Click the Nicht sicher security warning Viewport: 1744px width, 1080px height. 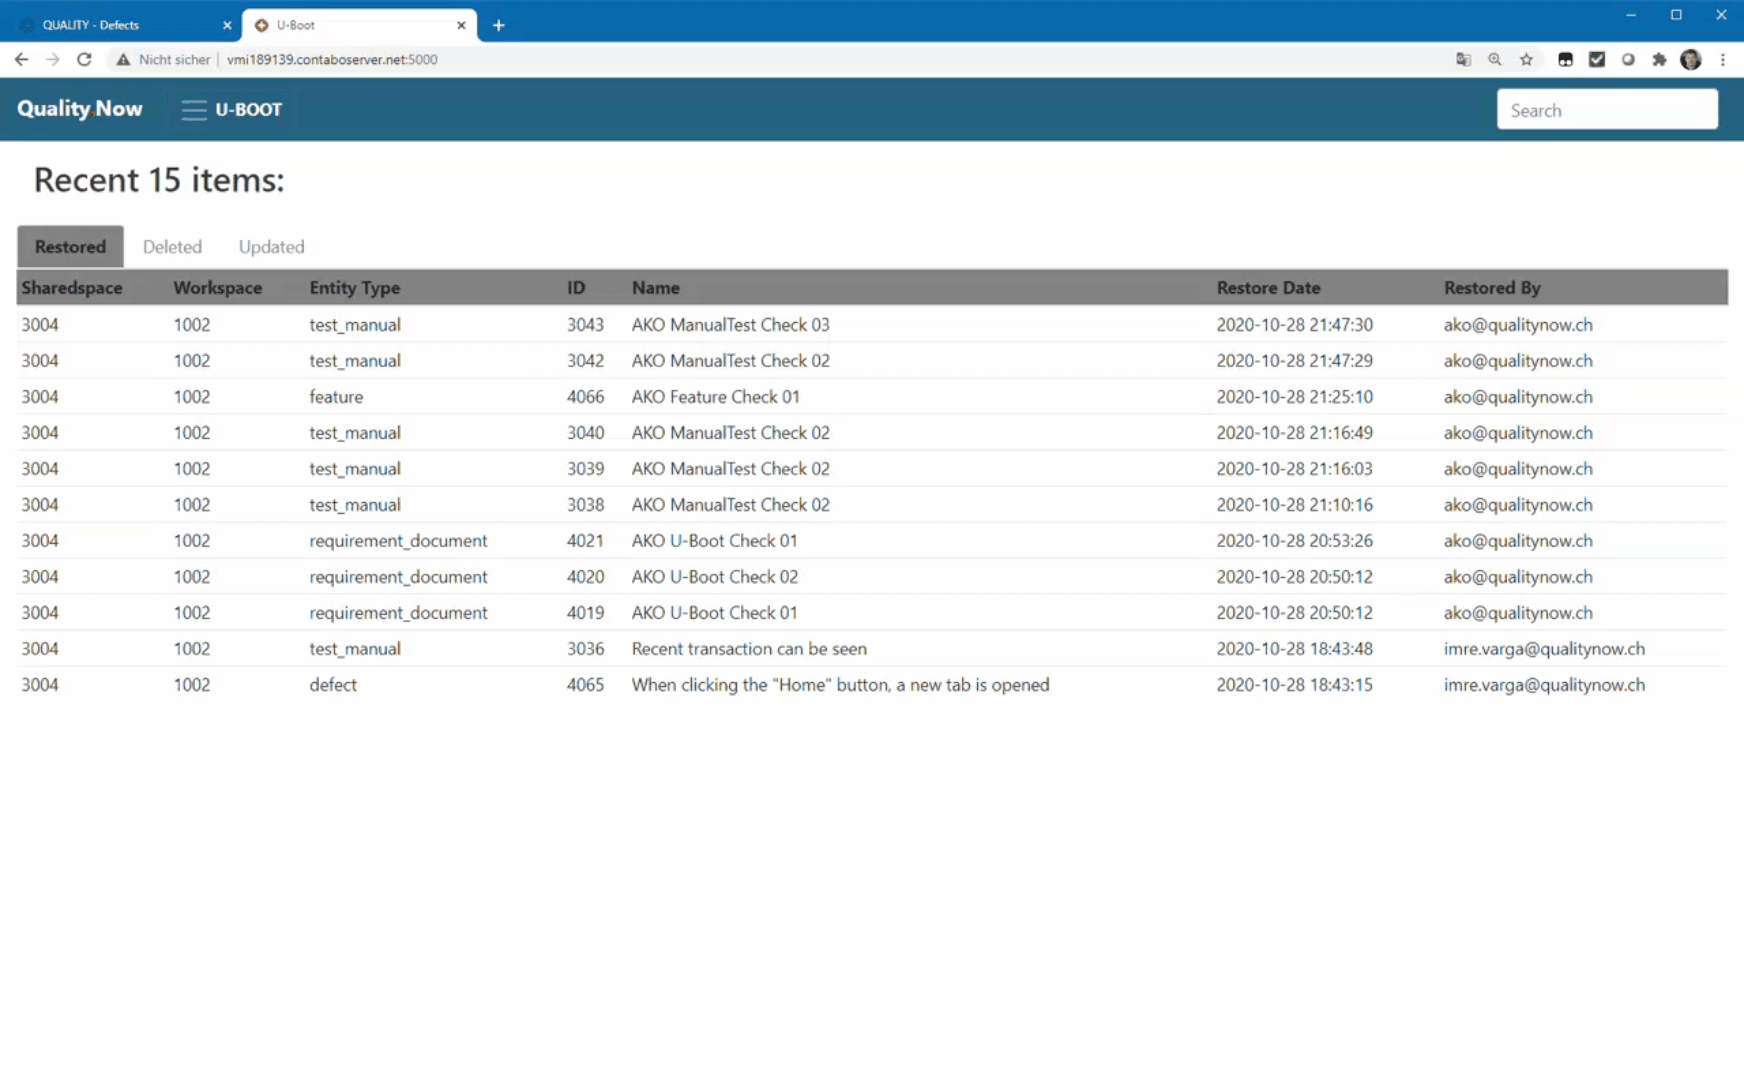(x=163, y=59)
